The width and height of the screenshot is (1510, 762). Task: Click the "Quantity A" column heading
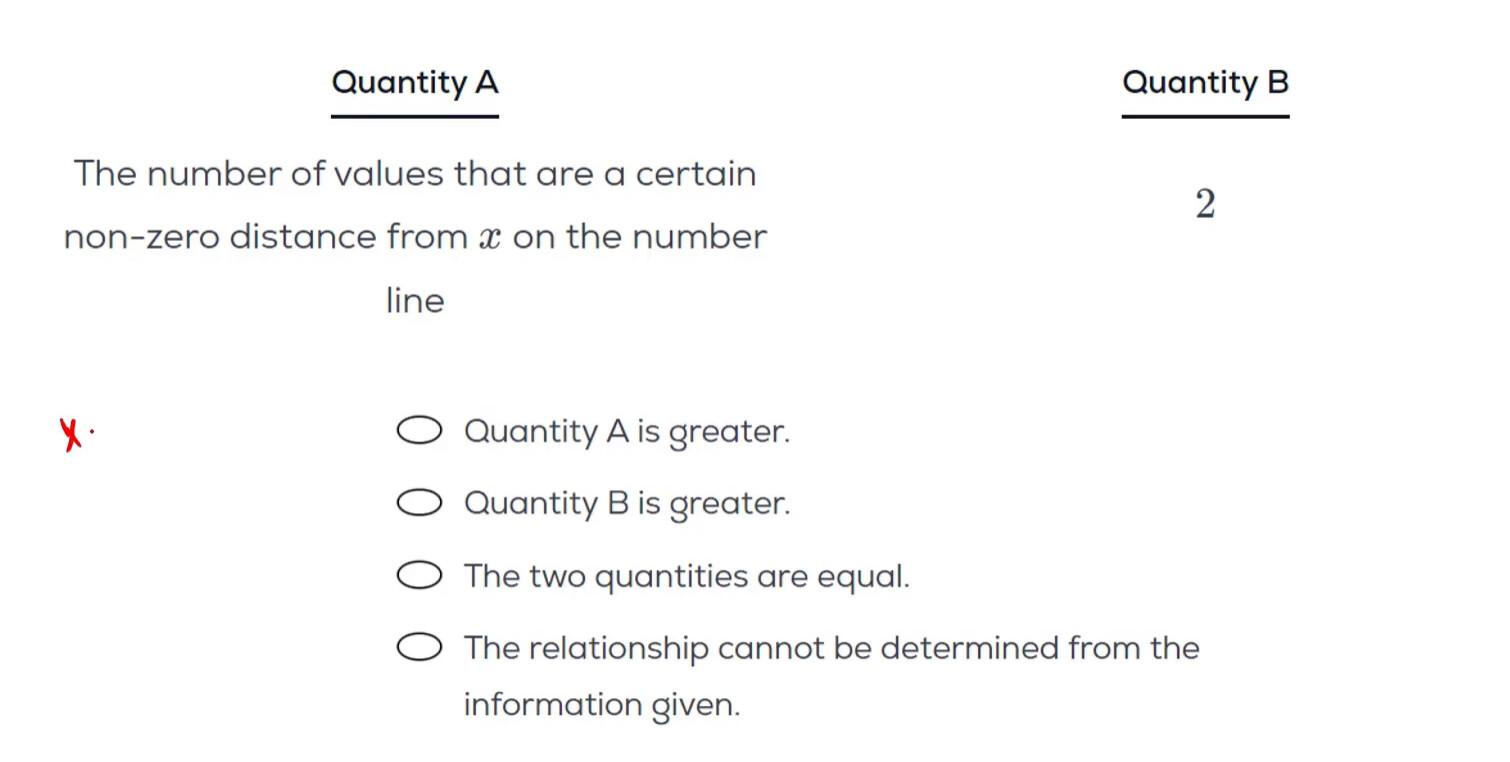coord(414,82)
